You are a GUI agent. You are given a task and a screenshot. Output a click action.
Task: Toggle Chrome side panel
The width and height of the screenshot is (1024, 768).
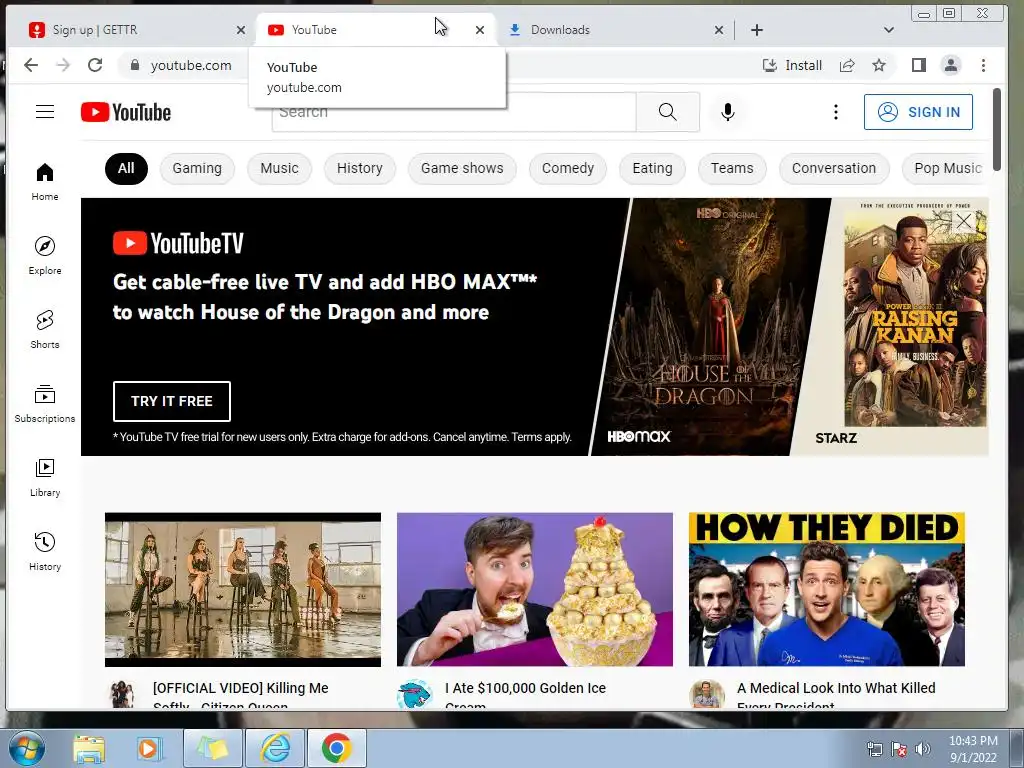(x=919, y=65)
